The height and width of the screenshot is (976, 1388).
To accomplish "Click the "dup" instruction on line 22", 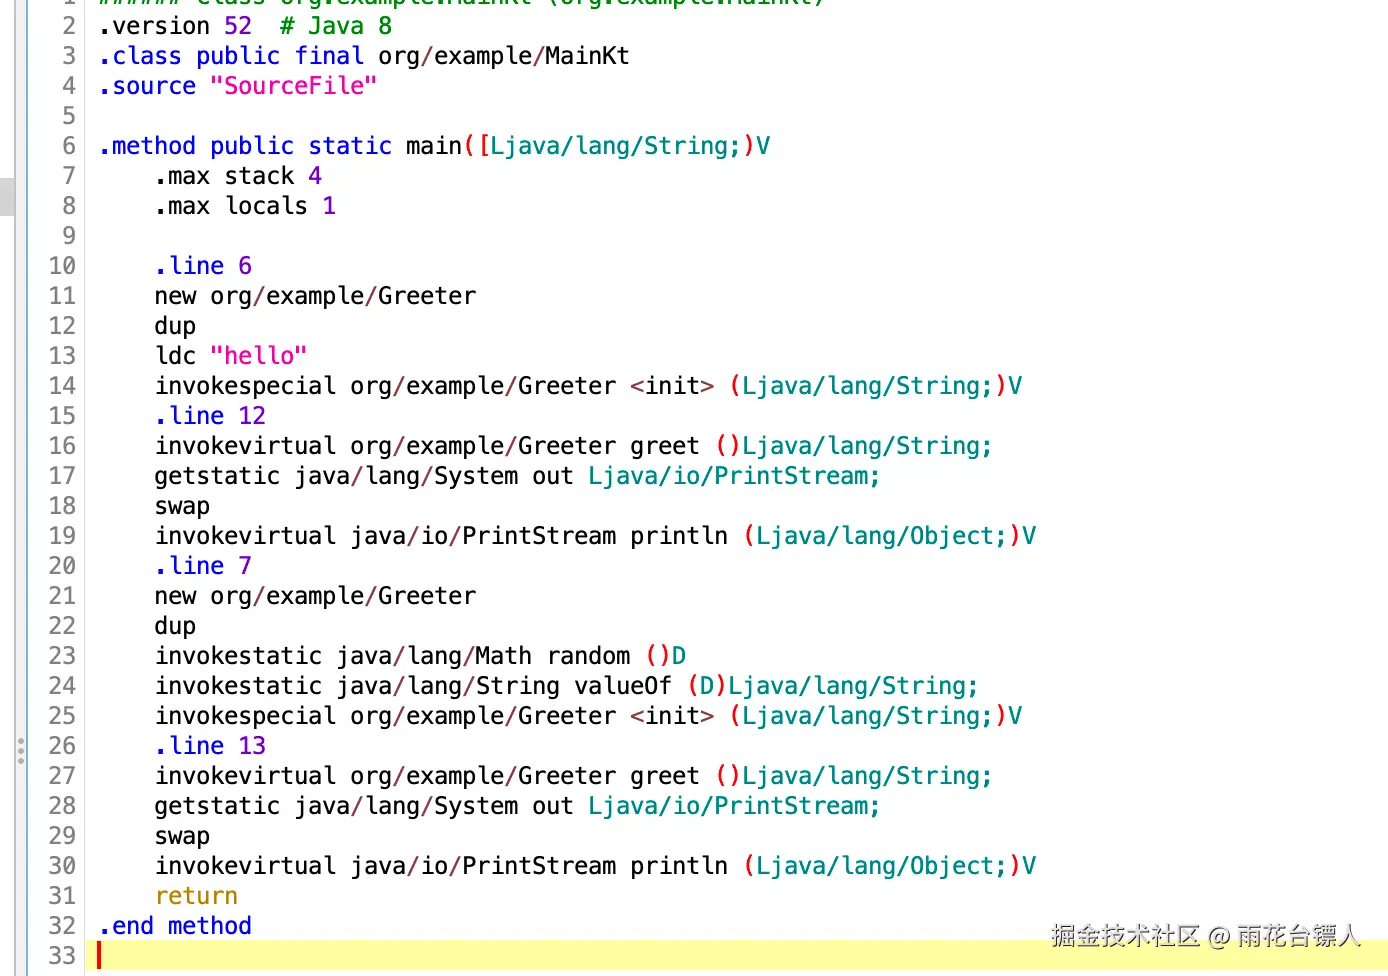I will coord(176,626).
